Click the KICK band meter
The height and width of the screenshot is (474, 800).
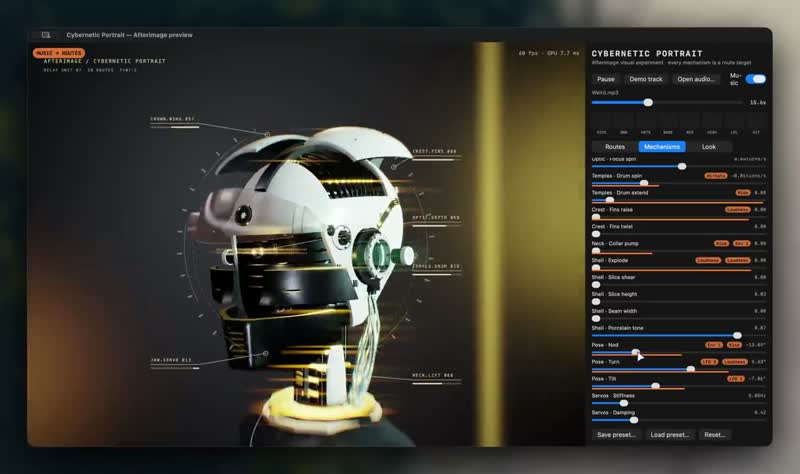pyautogui.click(x=602, y=124)
